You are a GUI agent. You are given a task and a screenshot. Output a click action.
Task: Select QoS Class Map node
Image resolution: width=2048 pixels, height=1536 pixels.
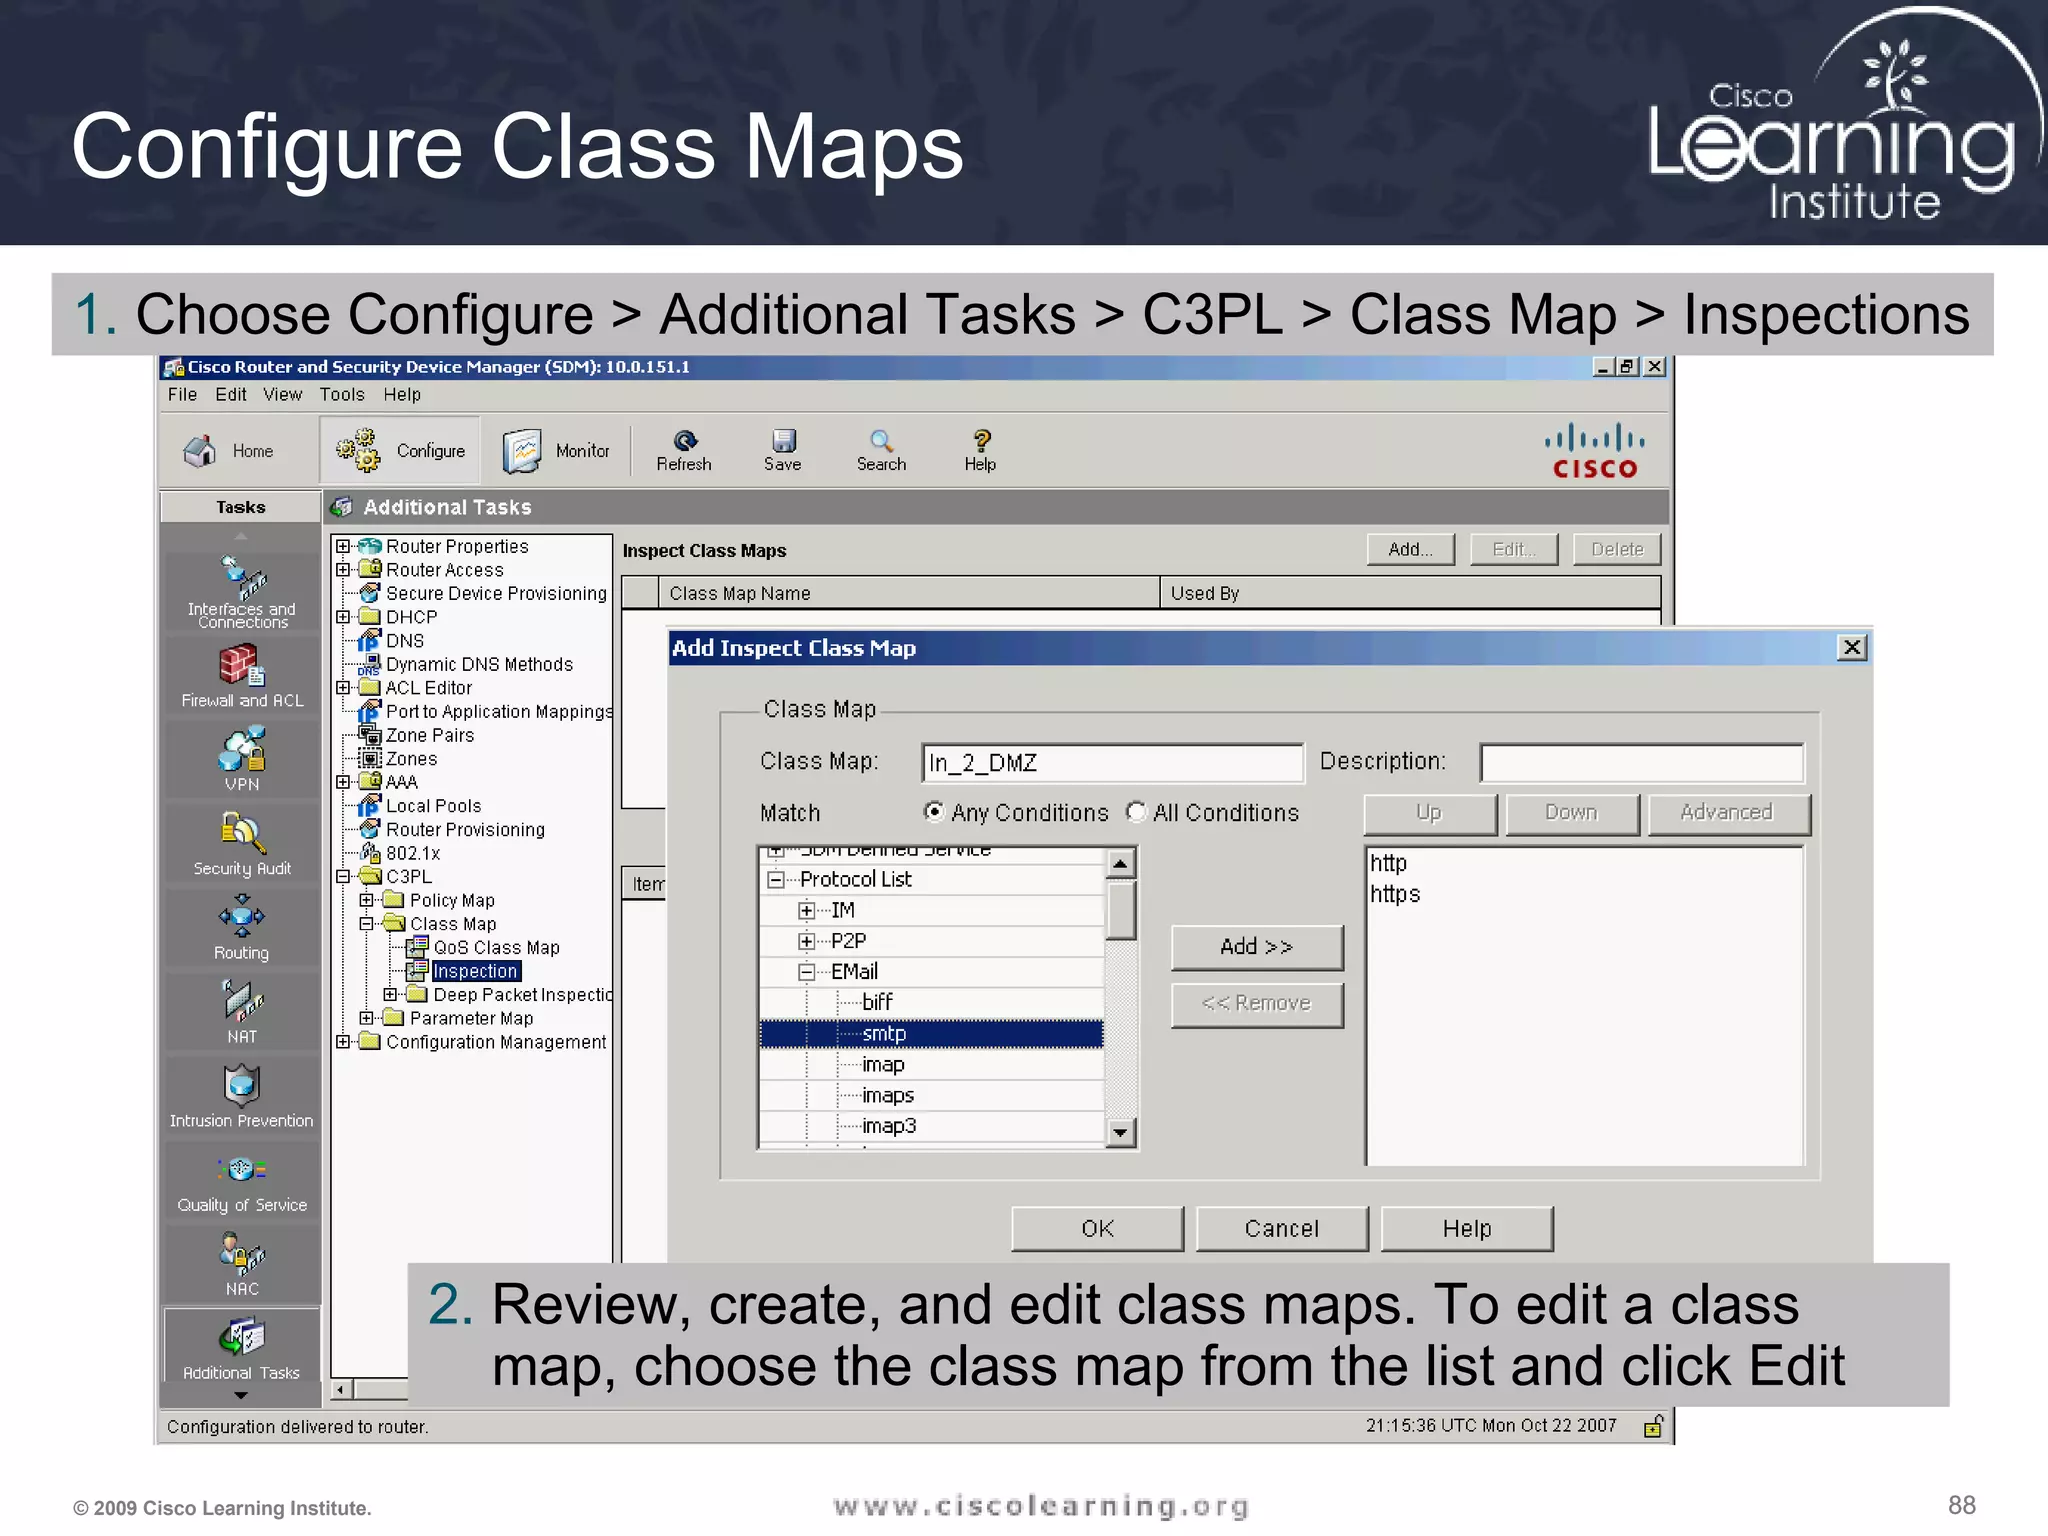click(x=496, y=947)
